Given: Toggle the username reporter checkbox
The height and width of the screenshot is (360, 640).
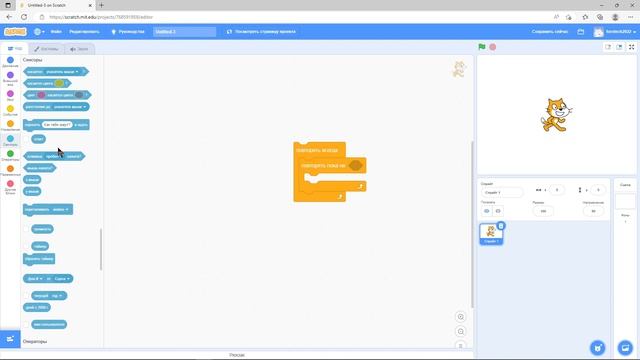Looking at the screenshot, I should tap(27, 325).
